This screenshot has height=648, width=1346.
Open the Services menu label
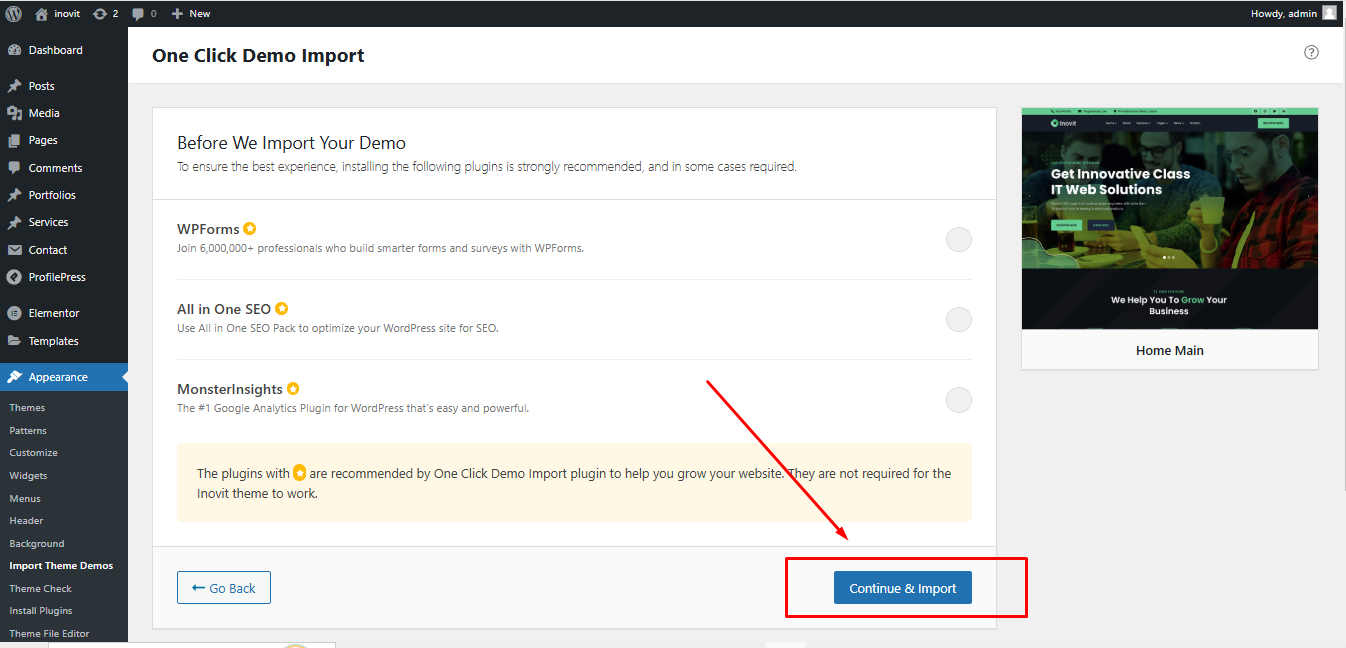click(x=48, y=222)
